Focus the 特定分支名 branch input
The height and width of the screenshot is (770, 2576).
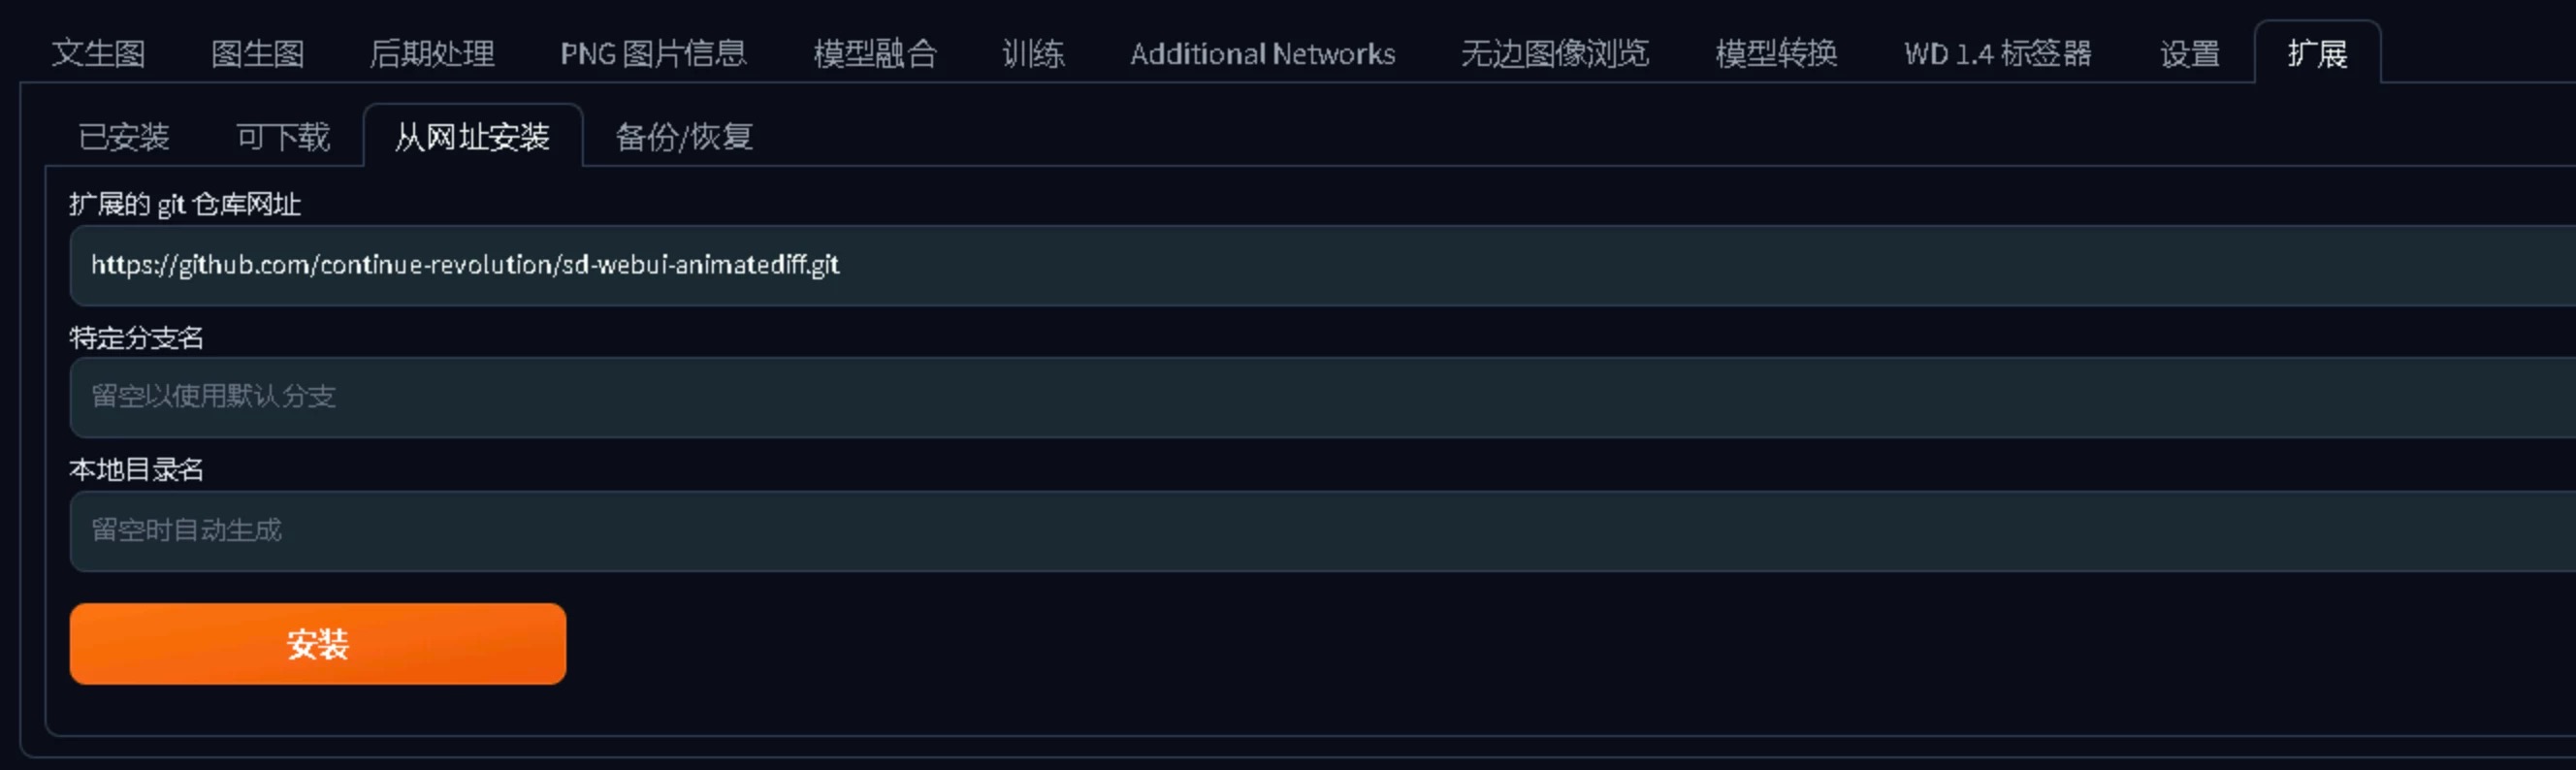coord(1322,397)
